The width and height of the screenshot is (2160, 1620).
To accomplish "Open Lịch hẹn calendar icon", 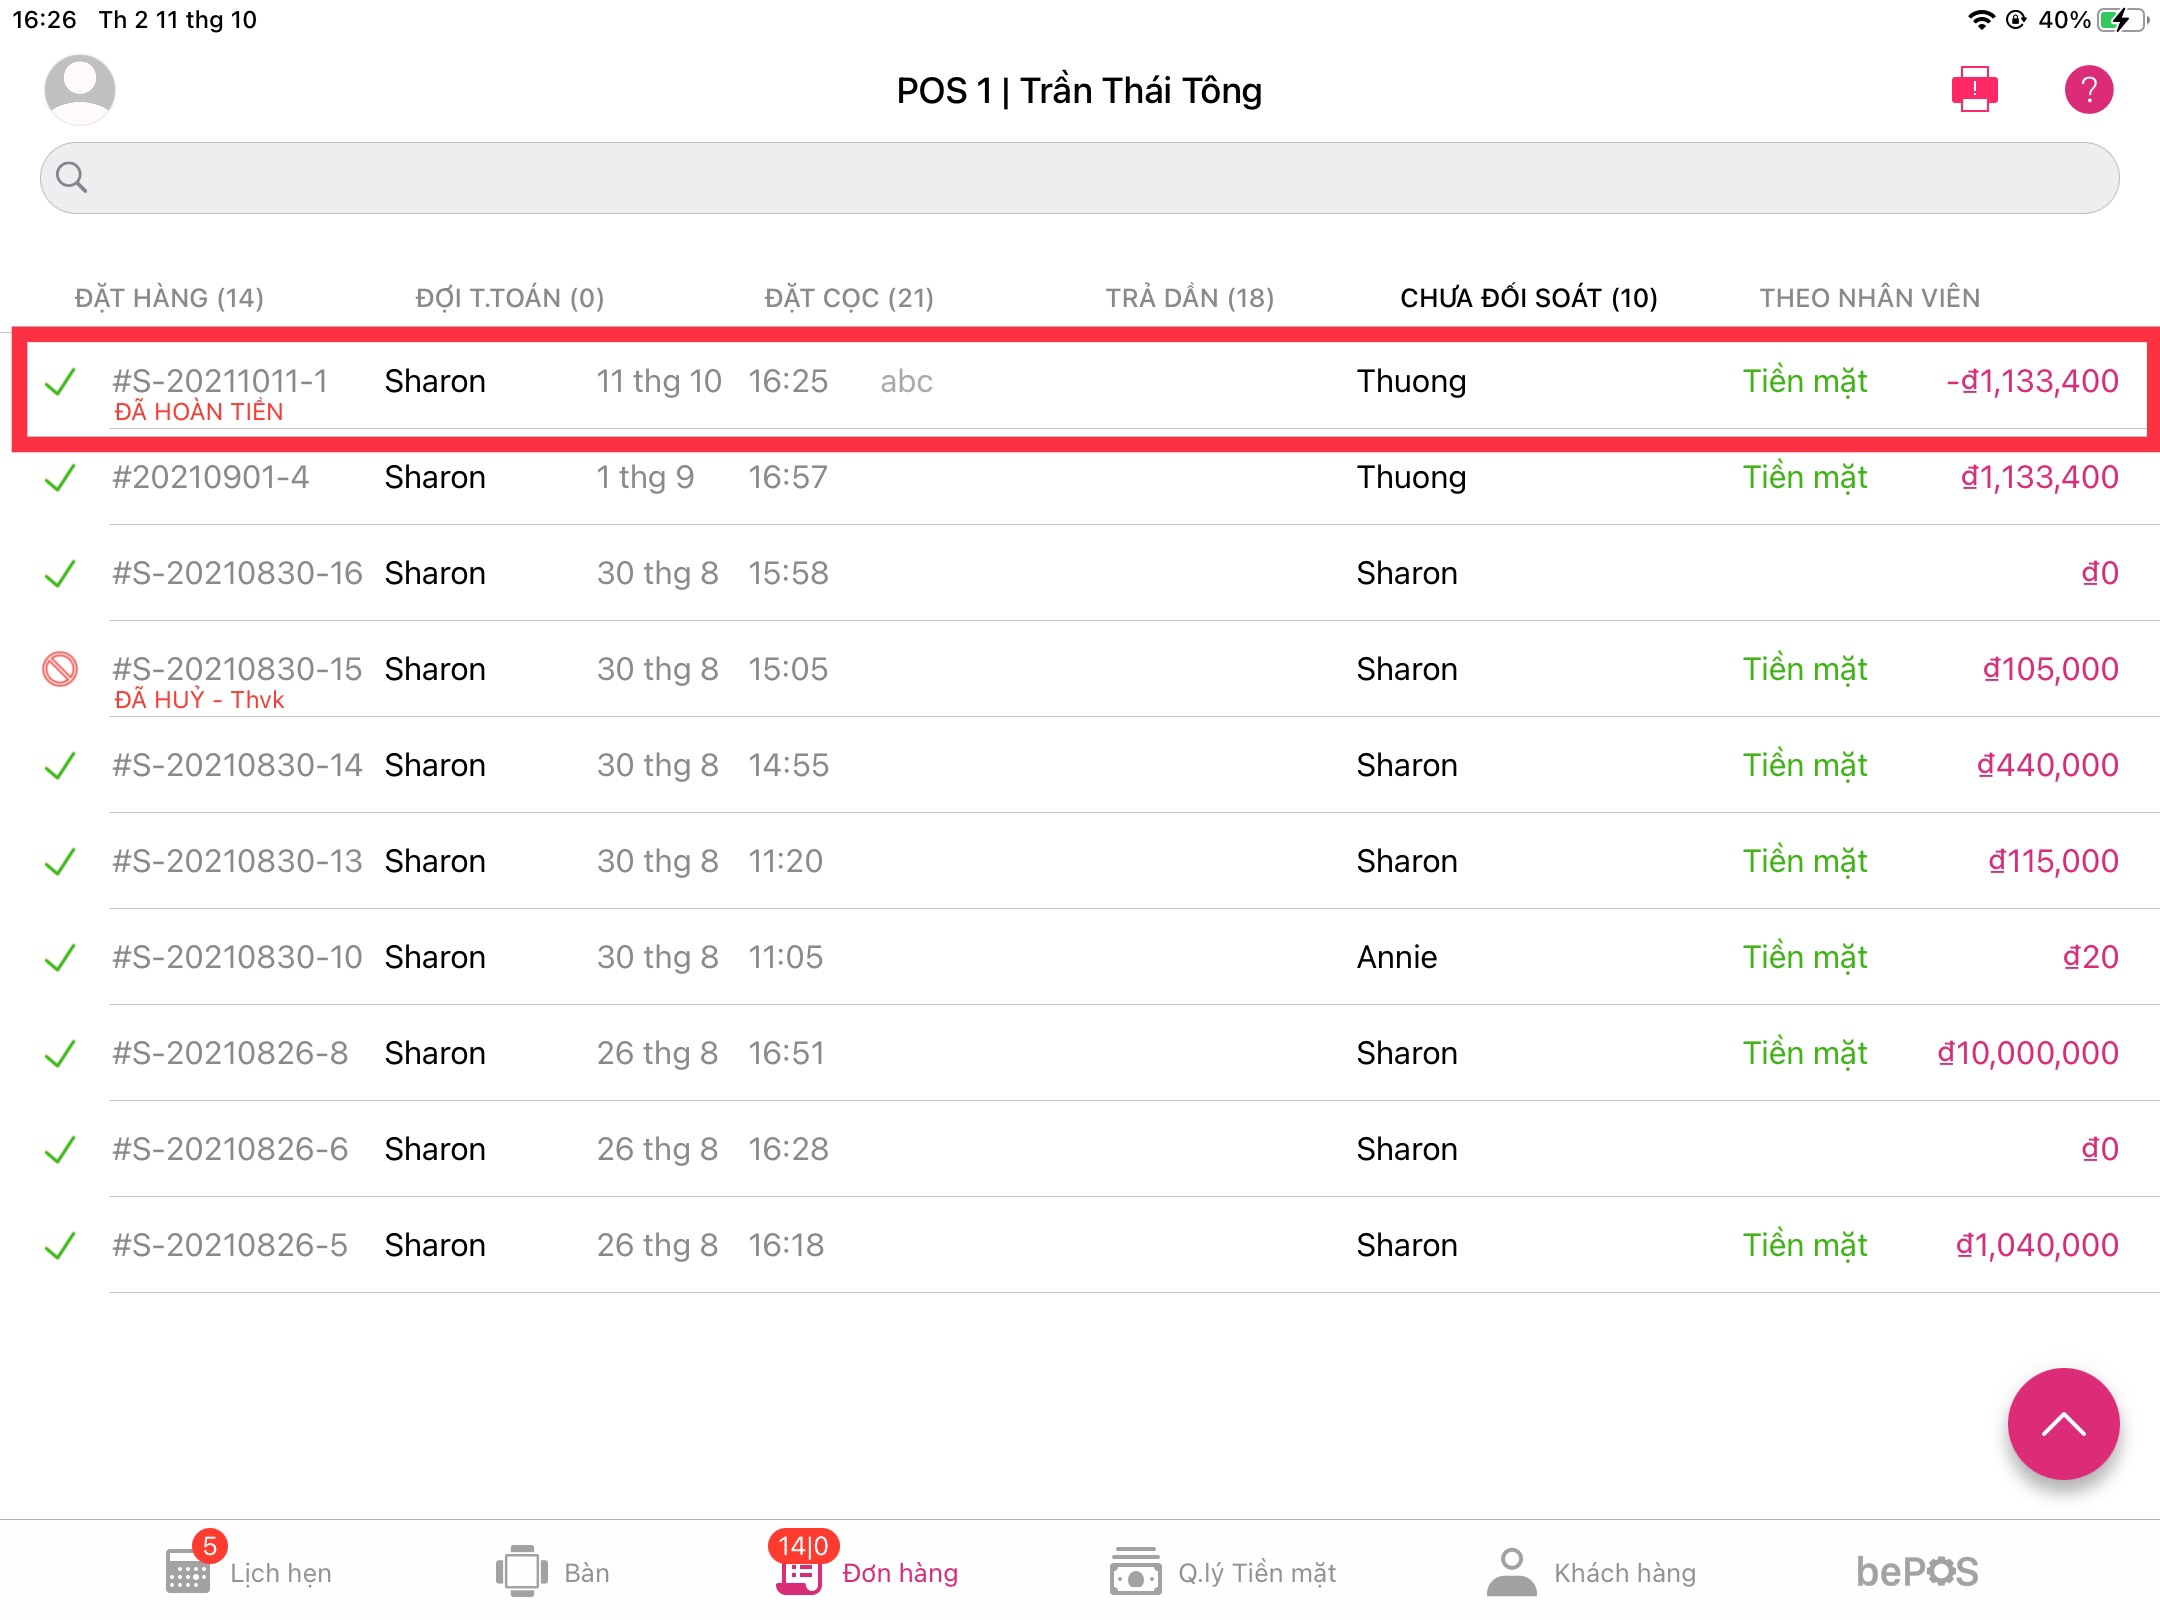I will pyautogui.click(x=188, y=1572).
